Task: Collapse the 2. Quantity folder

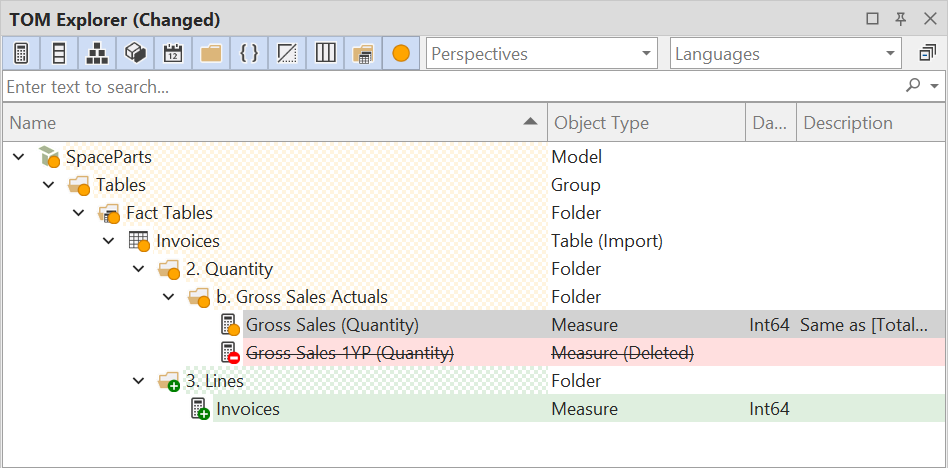Action: 139,269
